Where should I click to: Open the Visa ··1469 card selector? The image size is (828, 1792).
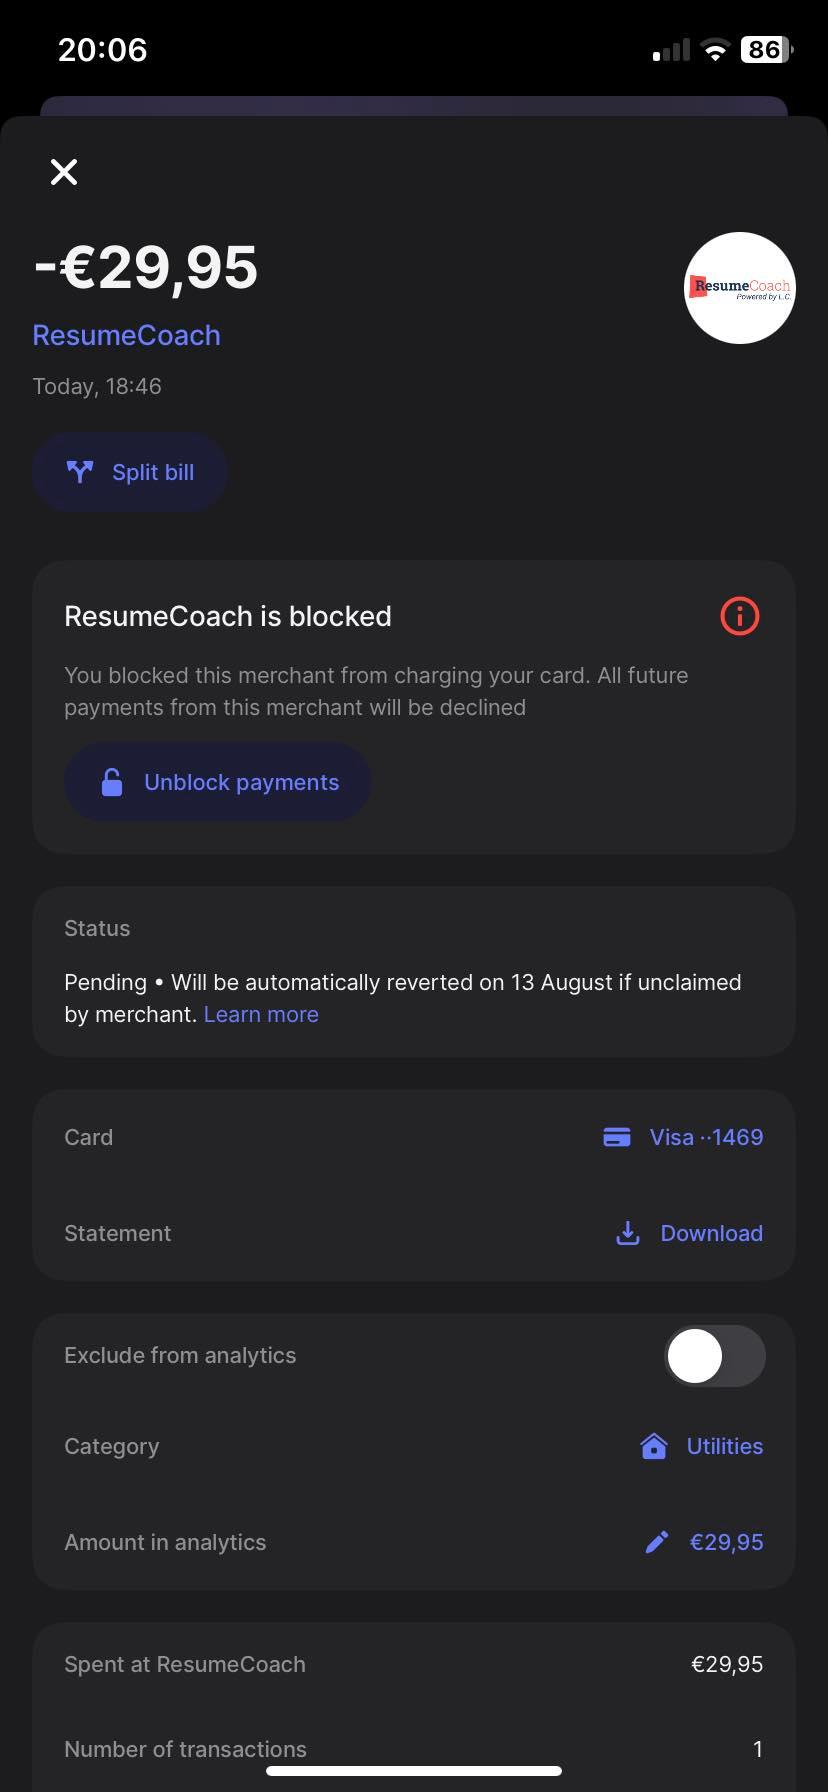(705, 1137)
